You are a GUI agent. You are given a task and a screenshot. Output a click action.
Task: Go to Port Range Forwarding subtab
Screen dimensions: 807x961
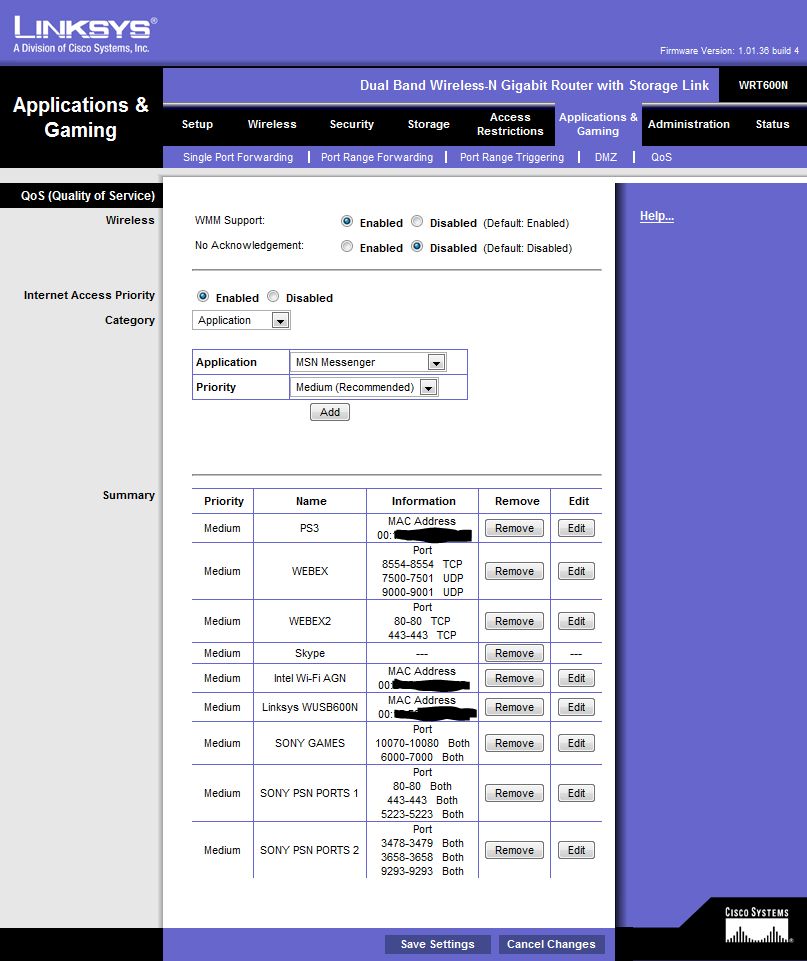coord(376,157)
